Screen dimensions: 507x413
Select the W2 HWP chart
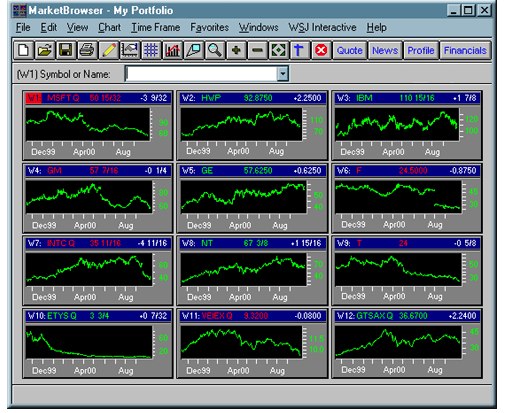[x=252, y=125]
